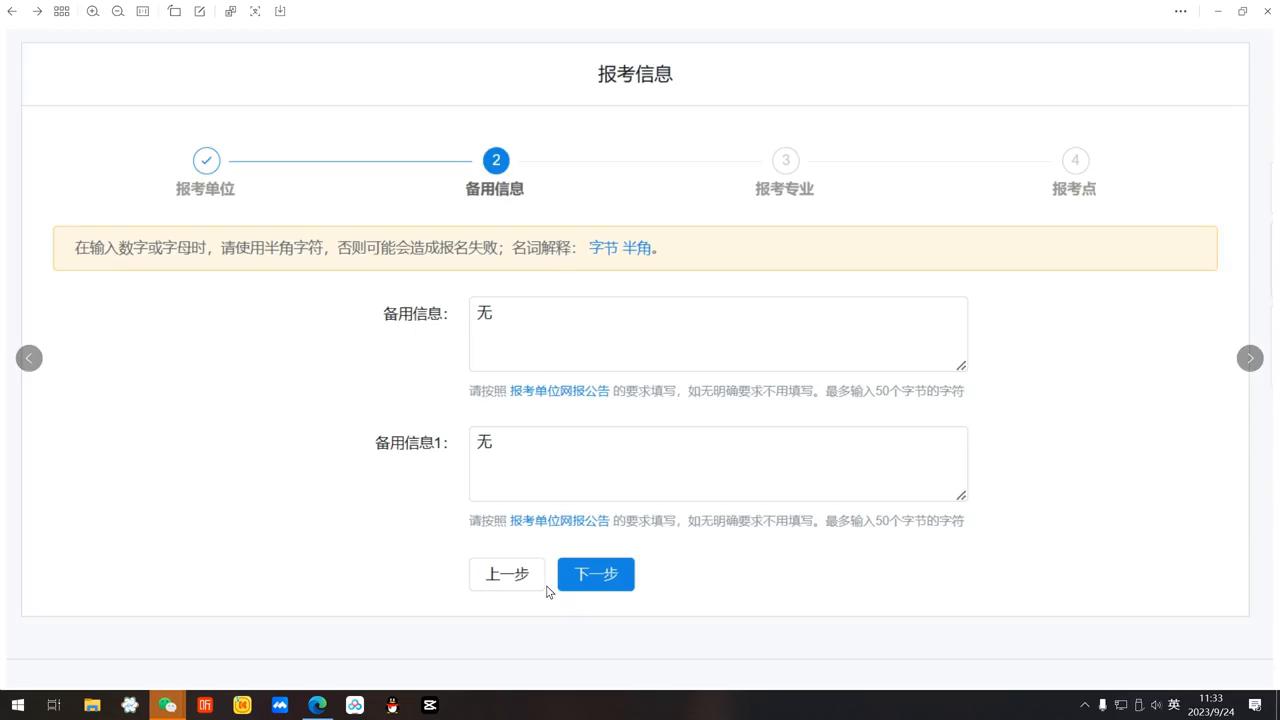
Task: Open WeChat from the taskbar
Action: point(168,705)
